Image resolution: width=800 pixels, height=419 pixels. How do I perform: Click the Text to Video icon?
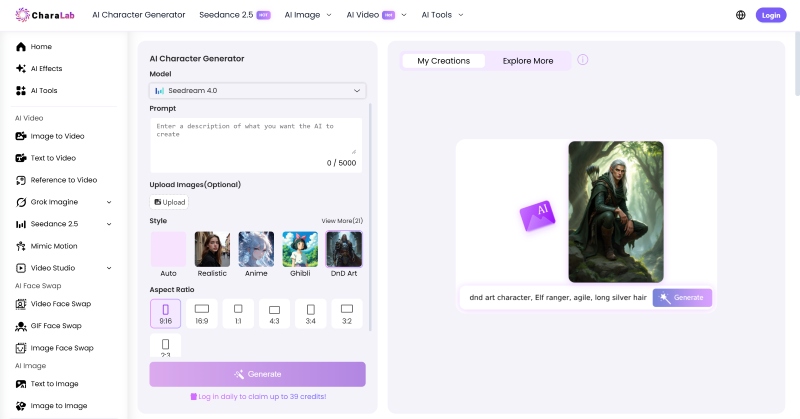pyautogui.click(x=21, y=158)
